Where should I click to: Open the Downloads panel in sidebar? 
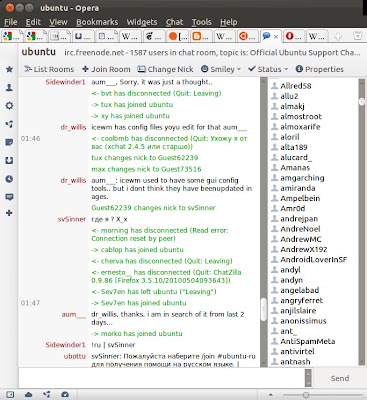[x=9, y=161]
